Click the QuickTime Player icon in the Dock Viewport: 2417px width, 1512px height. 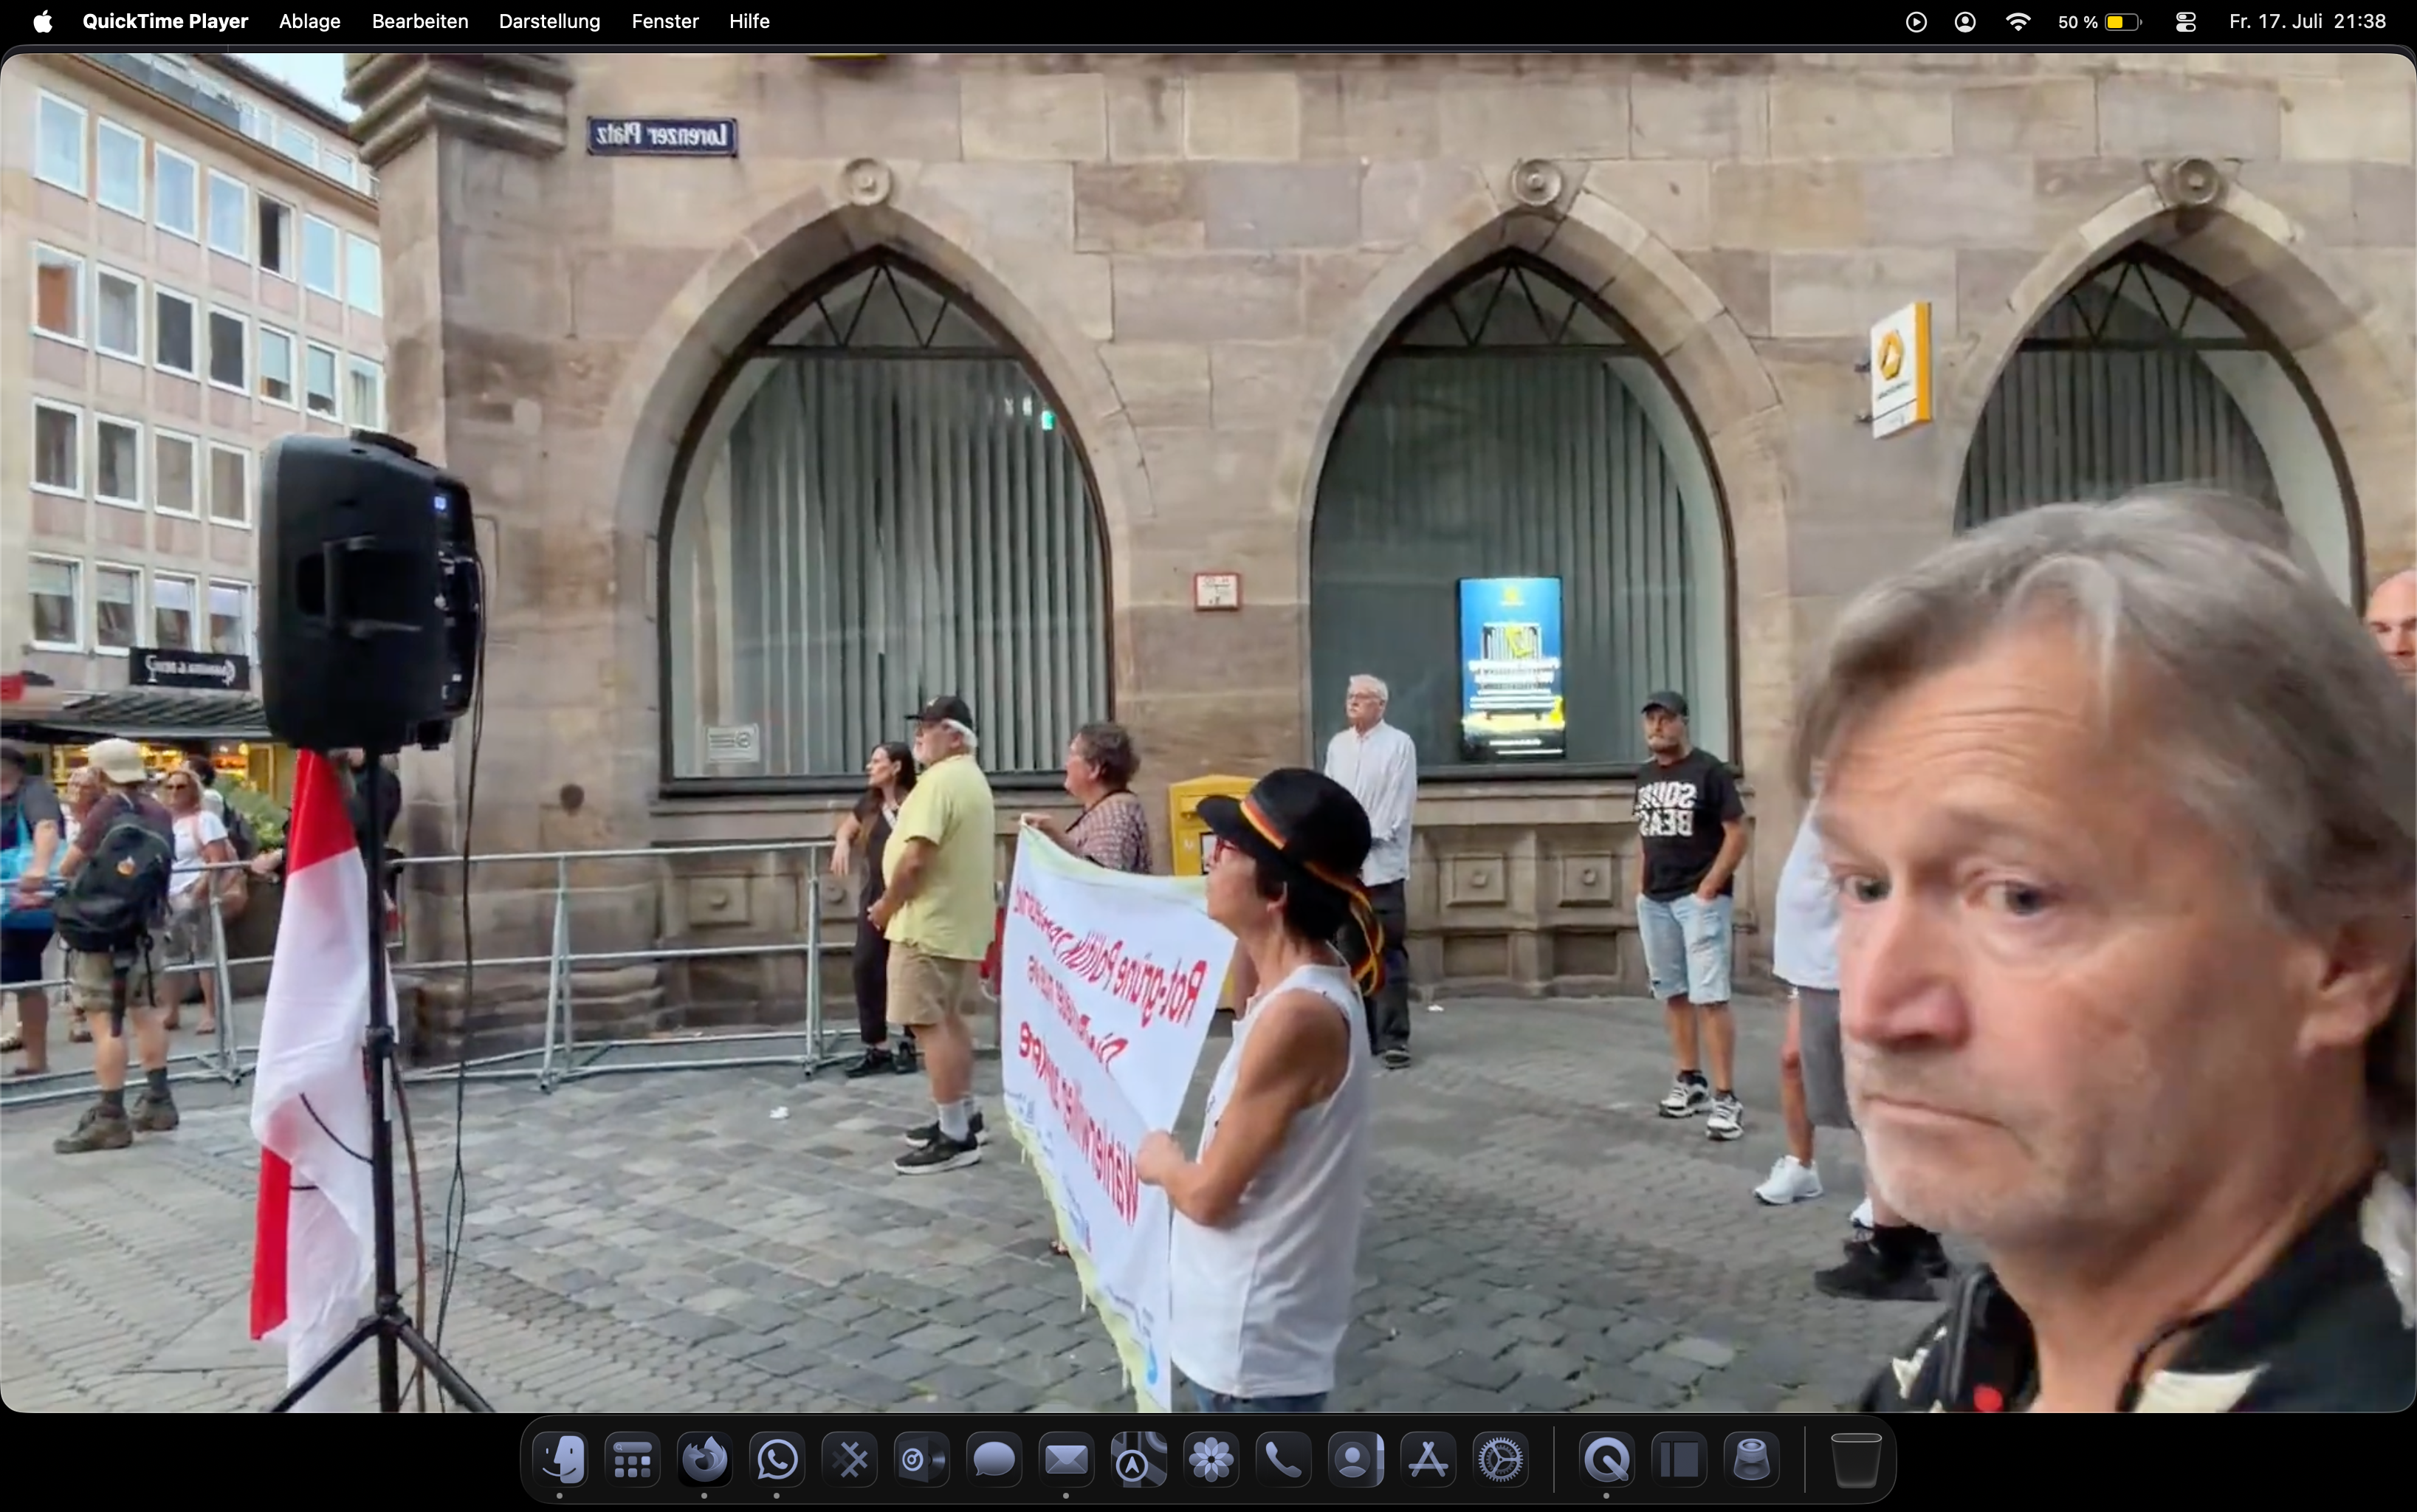[1606, 1460]
